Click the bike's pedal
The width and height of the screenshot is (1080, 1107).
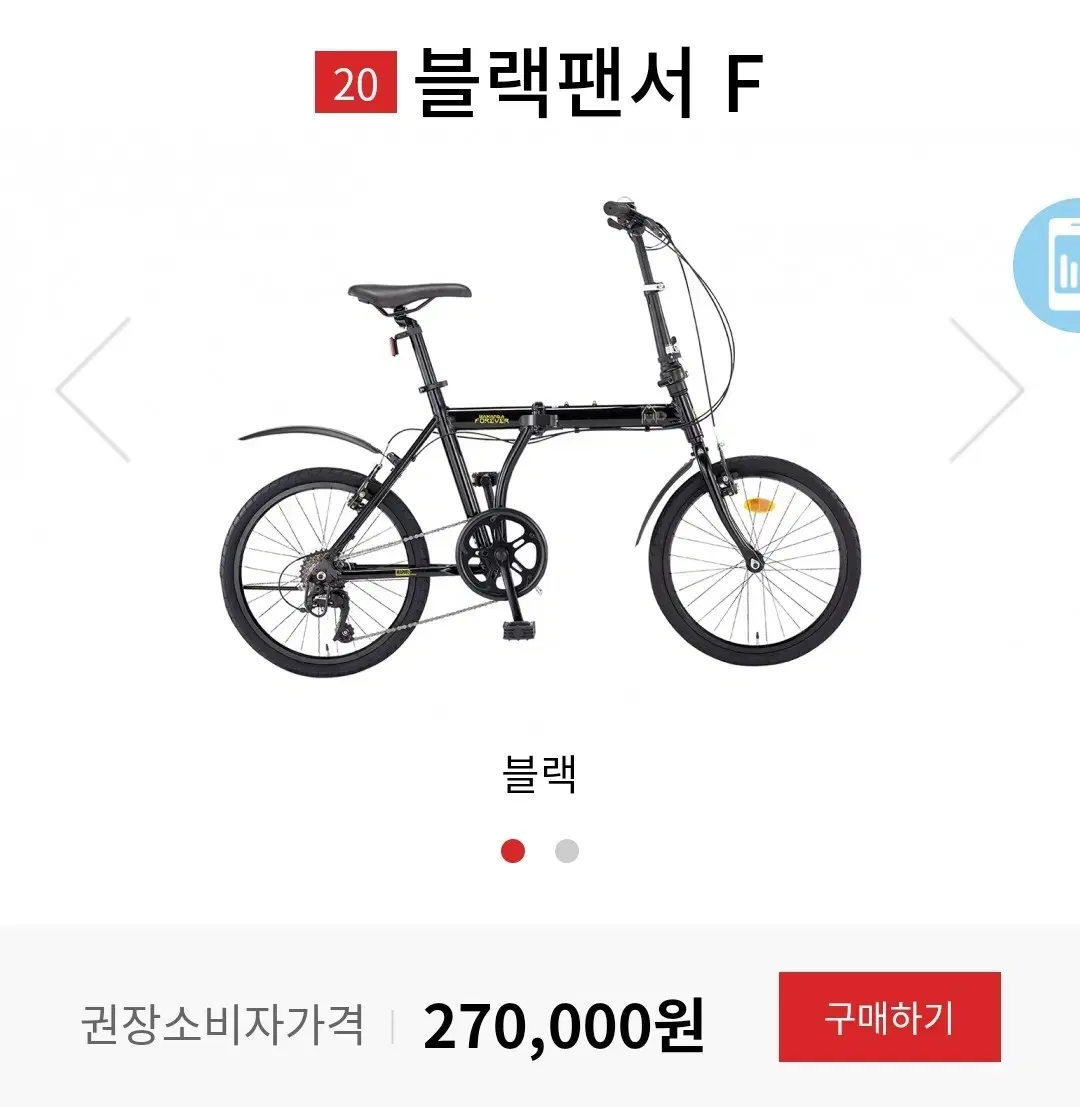(520, 629)
